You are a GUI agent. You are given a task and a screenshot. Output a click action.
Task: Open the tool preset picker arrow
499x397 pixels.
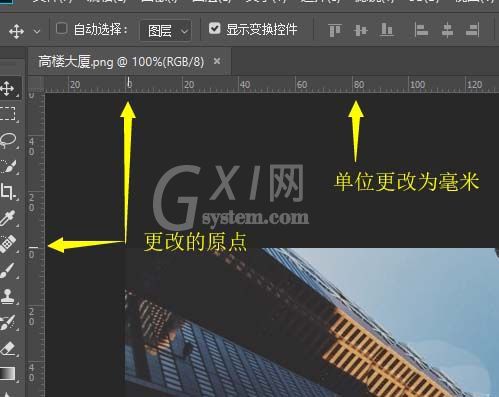click(37, 32)
